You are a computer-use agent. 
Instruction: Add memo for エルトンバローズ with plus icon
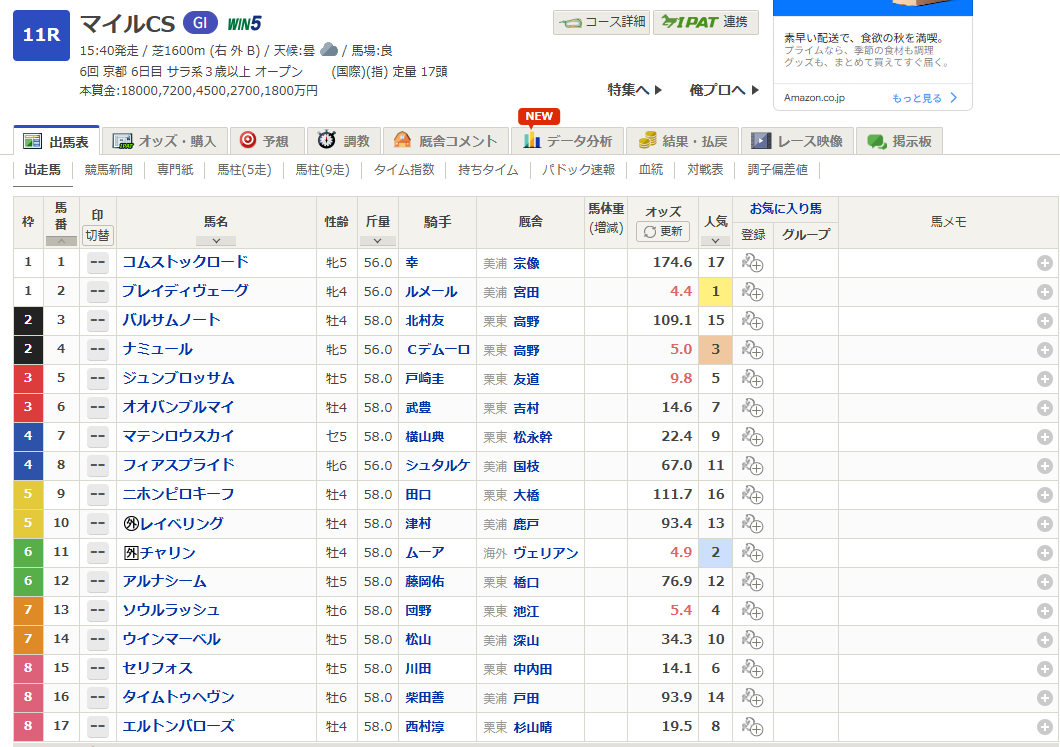[1044, 727]
